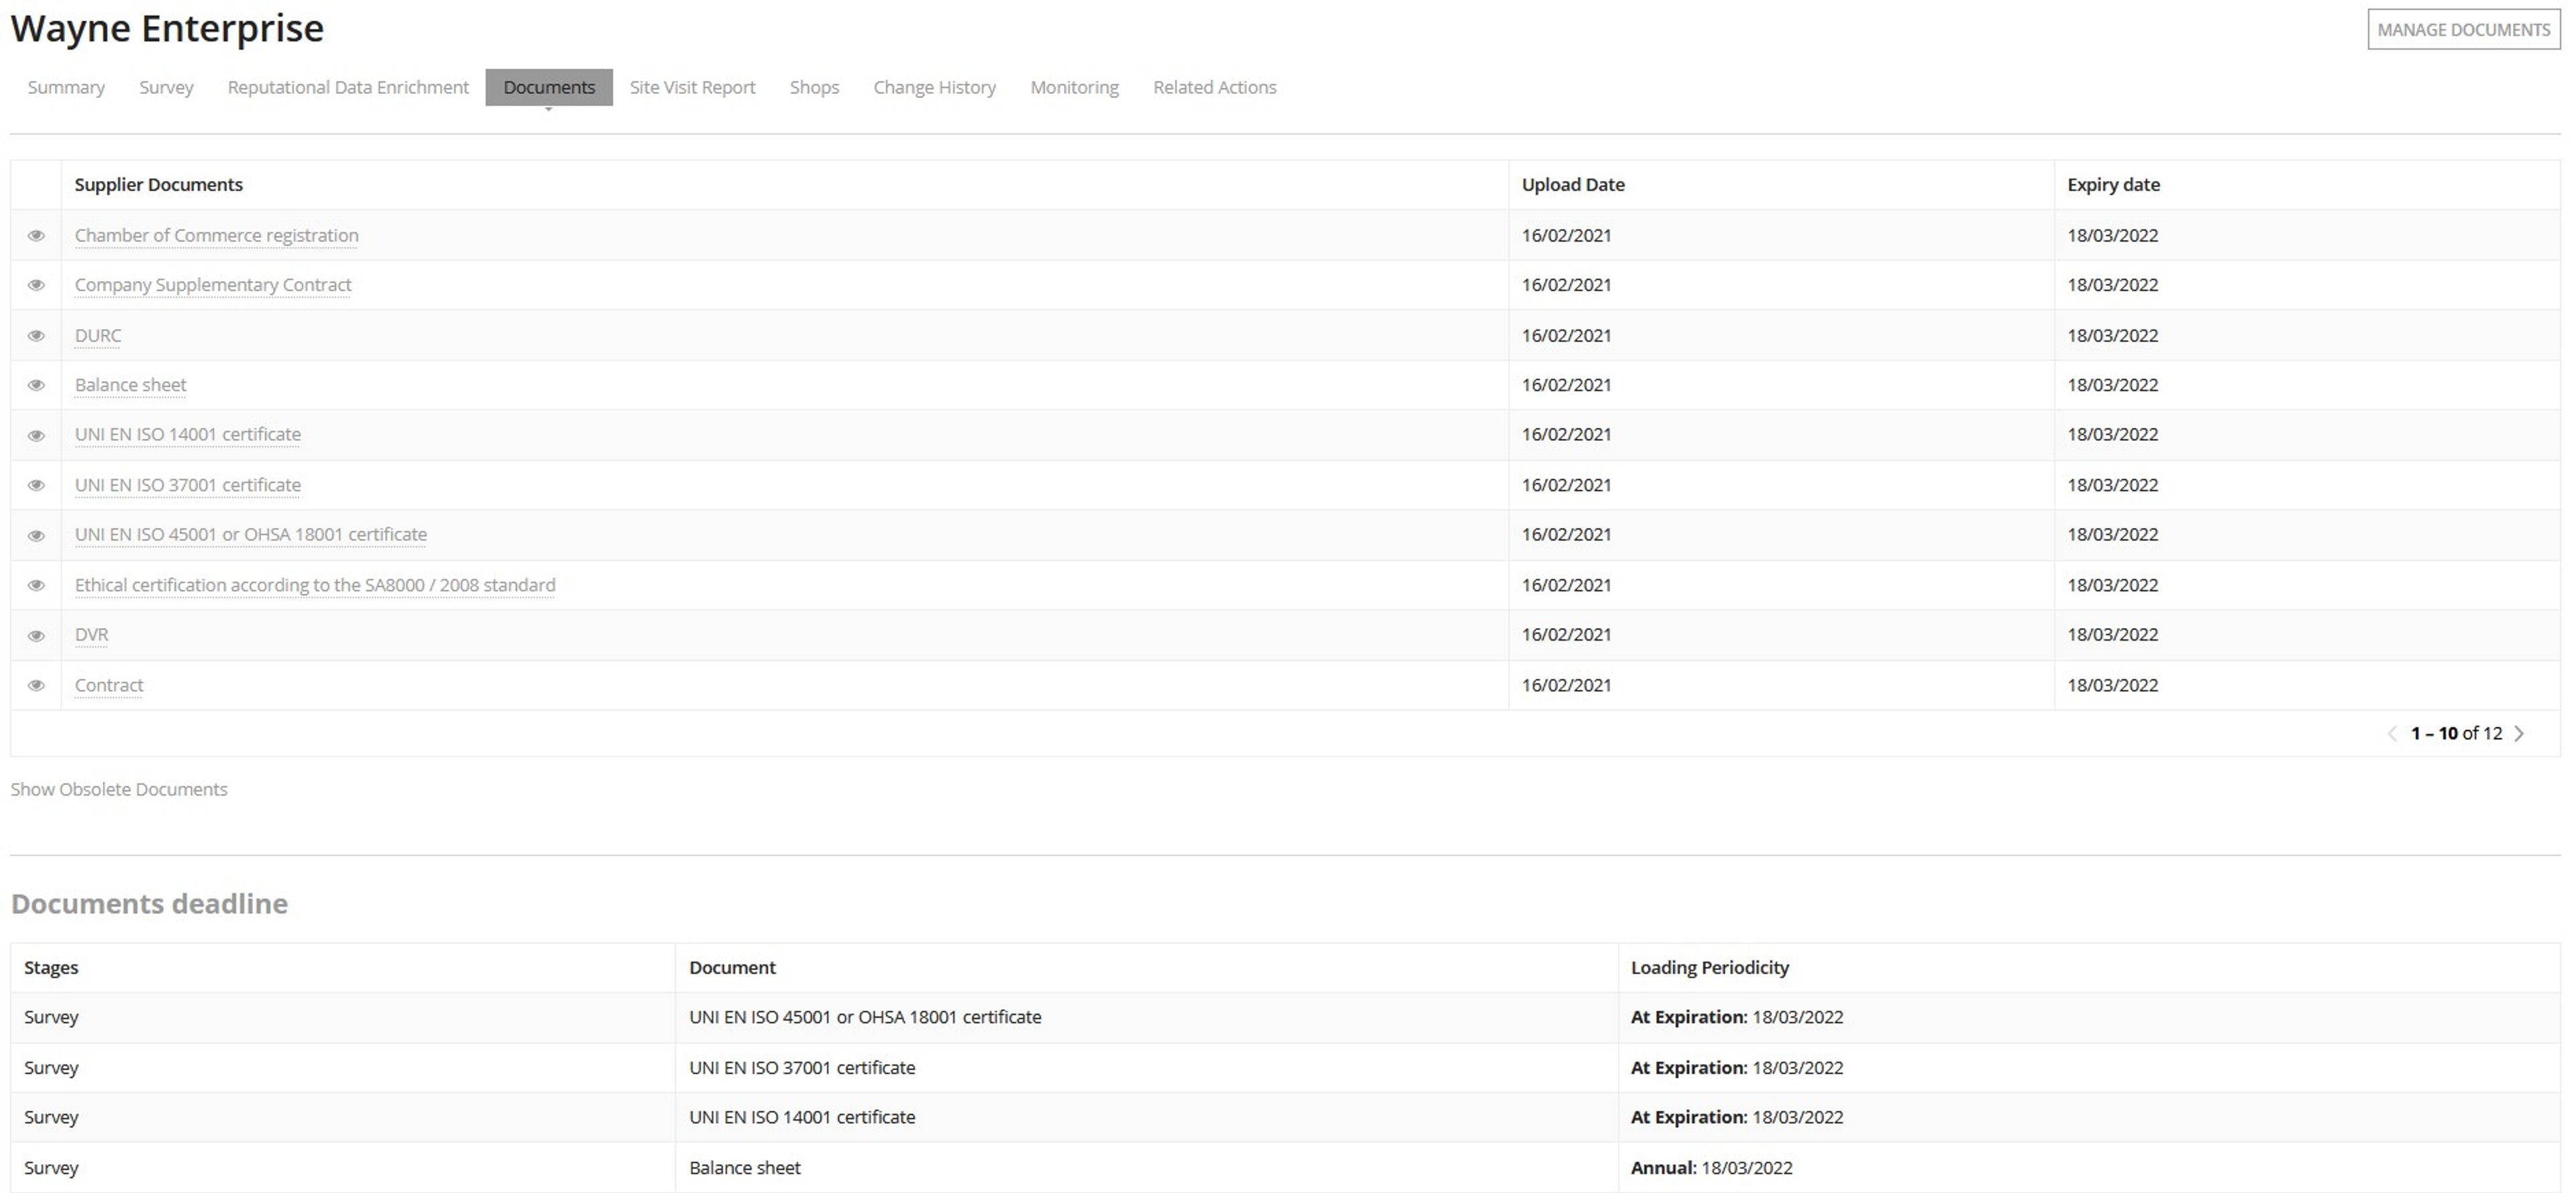Open the Contract document link

tap(109, 685)
